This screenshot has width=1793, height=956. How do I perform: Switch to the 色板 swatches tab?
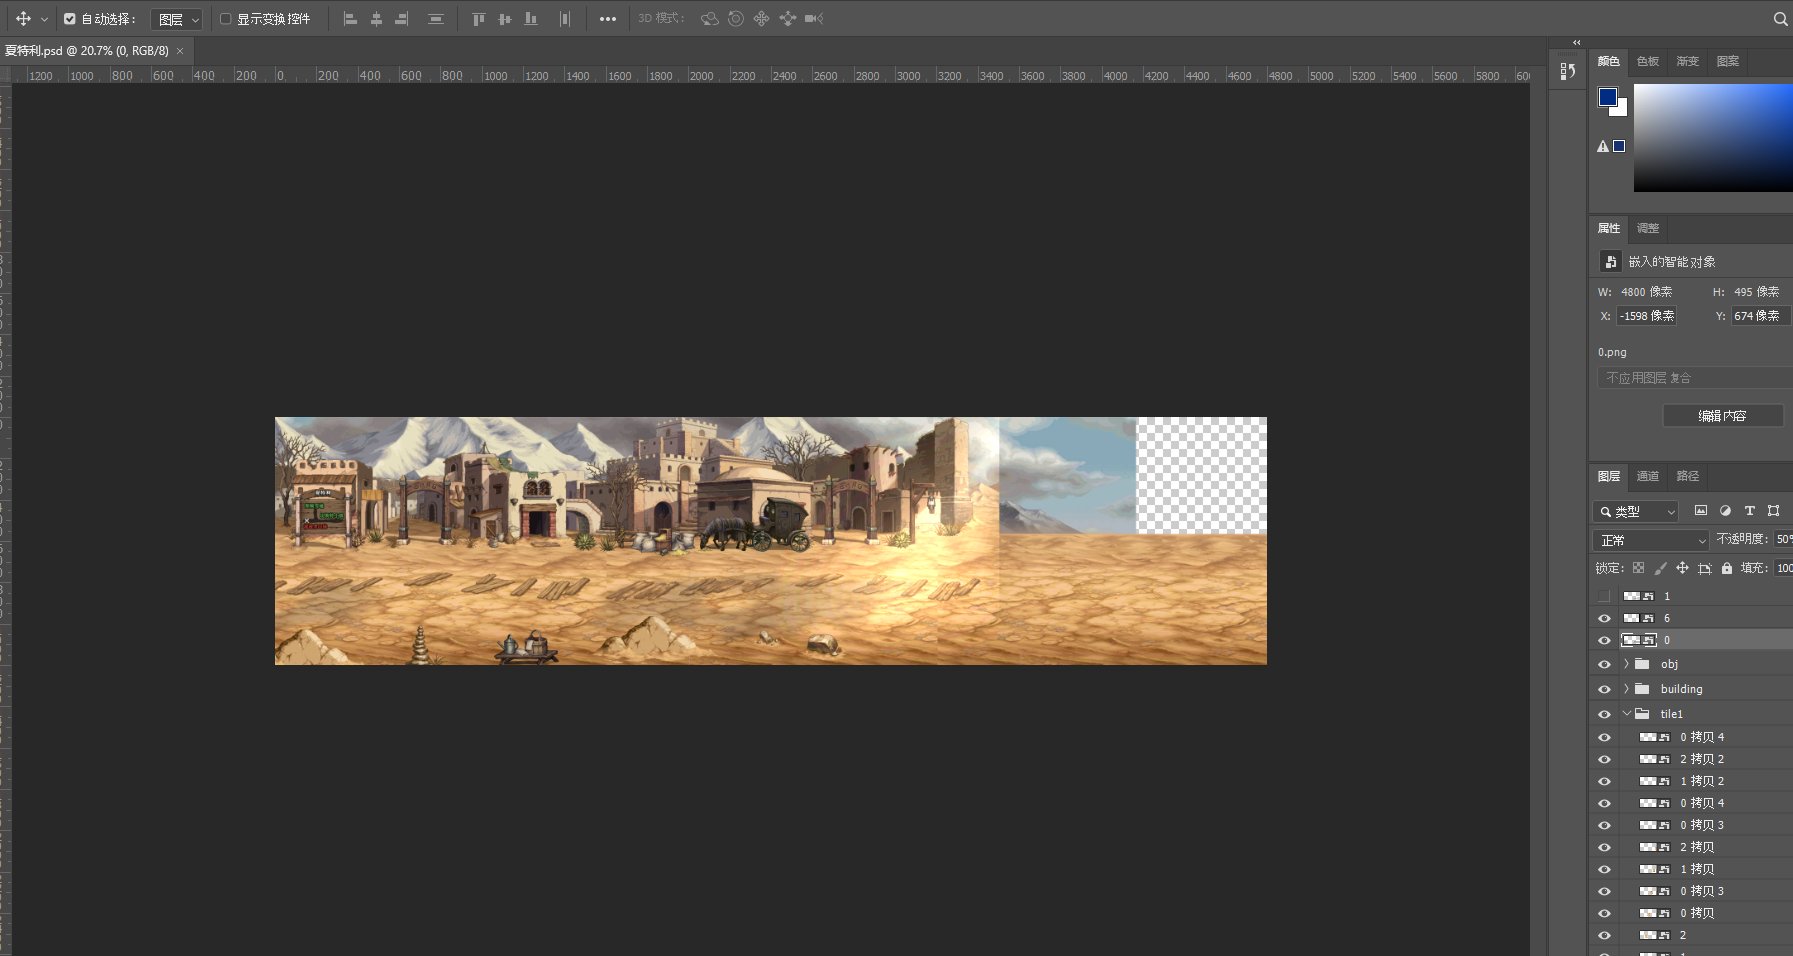[x=1647, y=62]
